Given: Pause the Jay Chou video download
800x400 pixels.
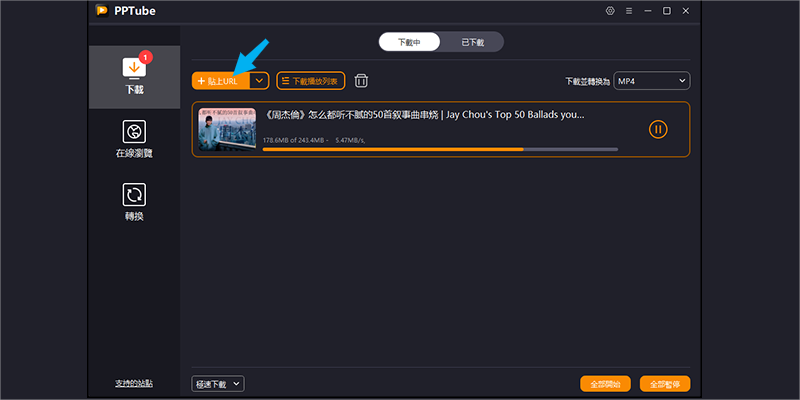Looking at the screenshot, I should tap(658, 130).
